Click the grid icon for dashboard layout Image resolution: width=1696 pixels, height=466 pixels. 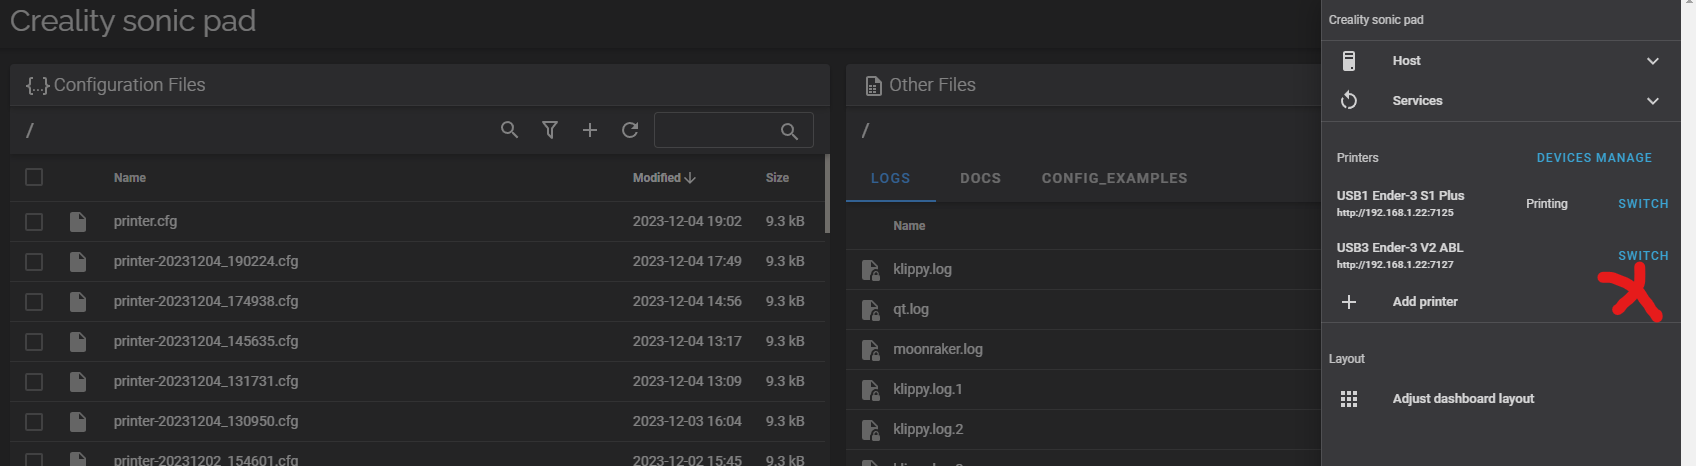point(1349,399)
